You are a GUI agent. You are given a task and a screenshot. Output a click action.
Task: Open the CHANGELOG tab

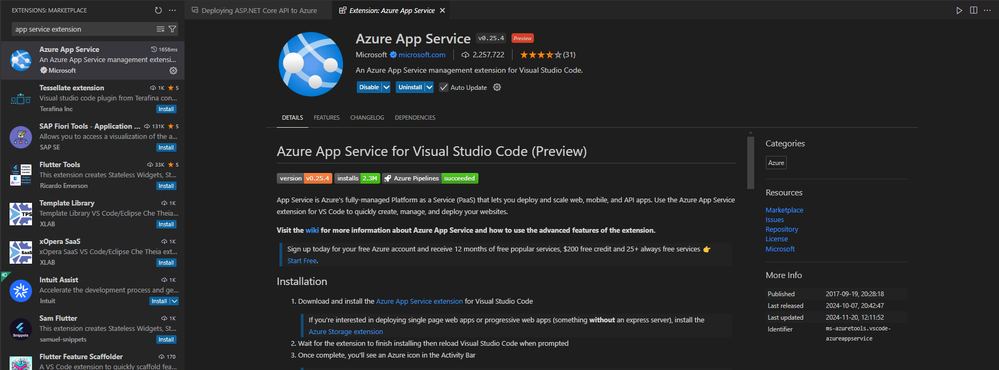[x=367, y=118]
